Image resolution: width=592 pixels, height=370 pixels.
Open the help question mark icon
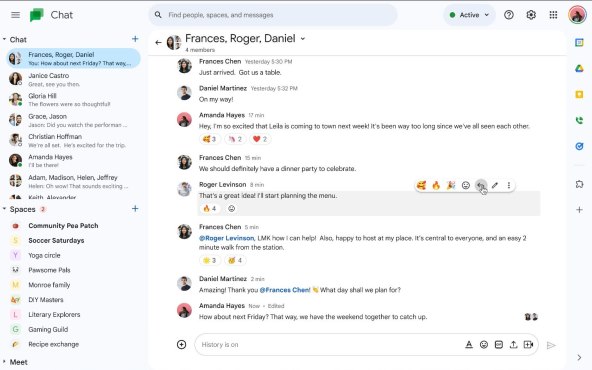point(509,15)
